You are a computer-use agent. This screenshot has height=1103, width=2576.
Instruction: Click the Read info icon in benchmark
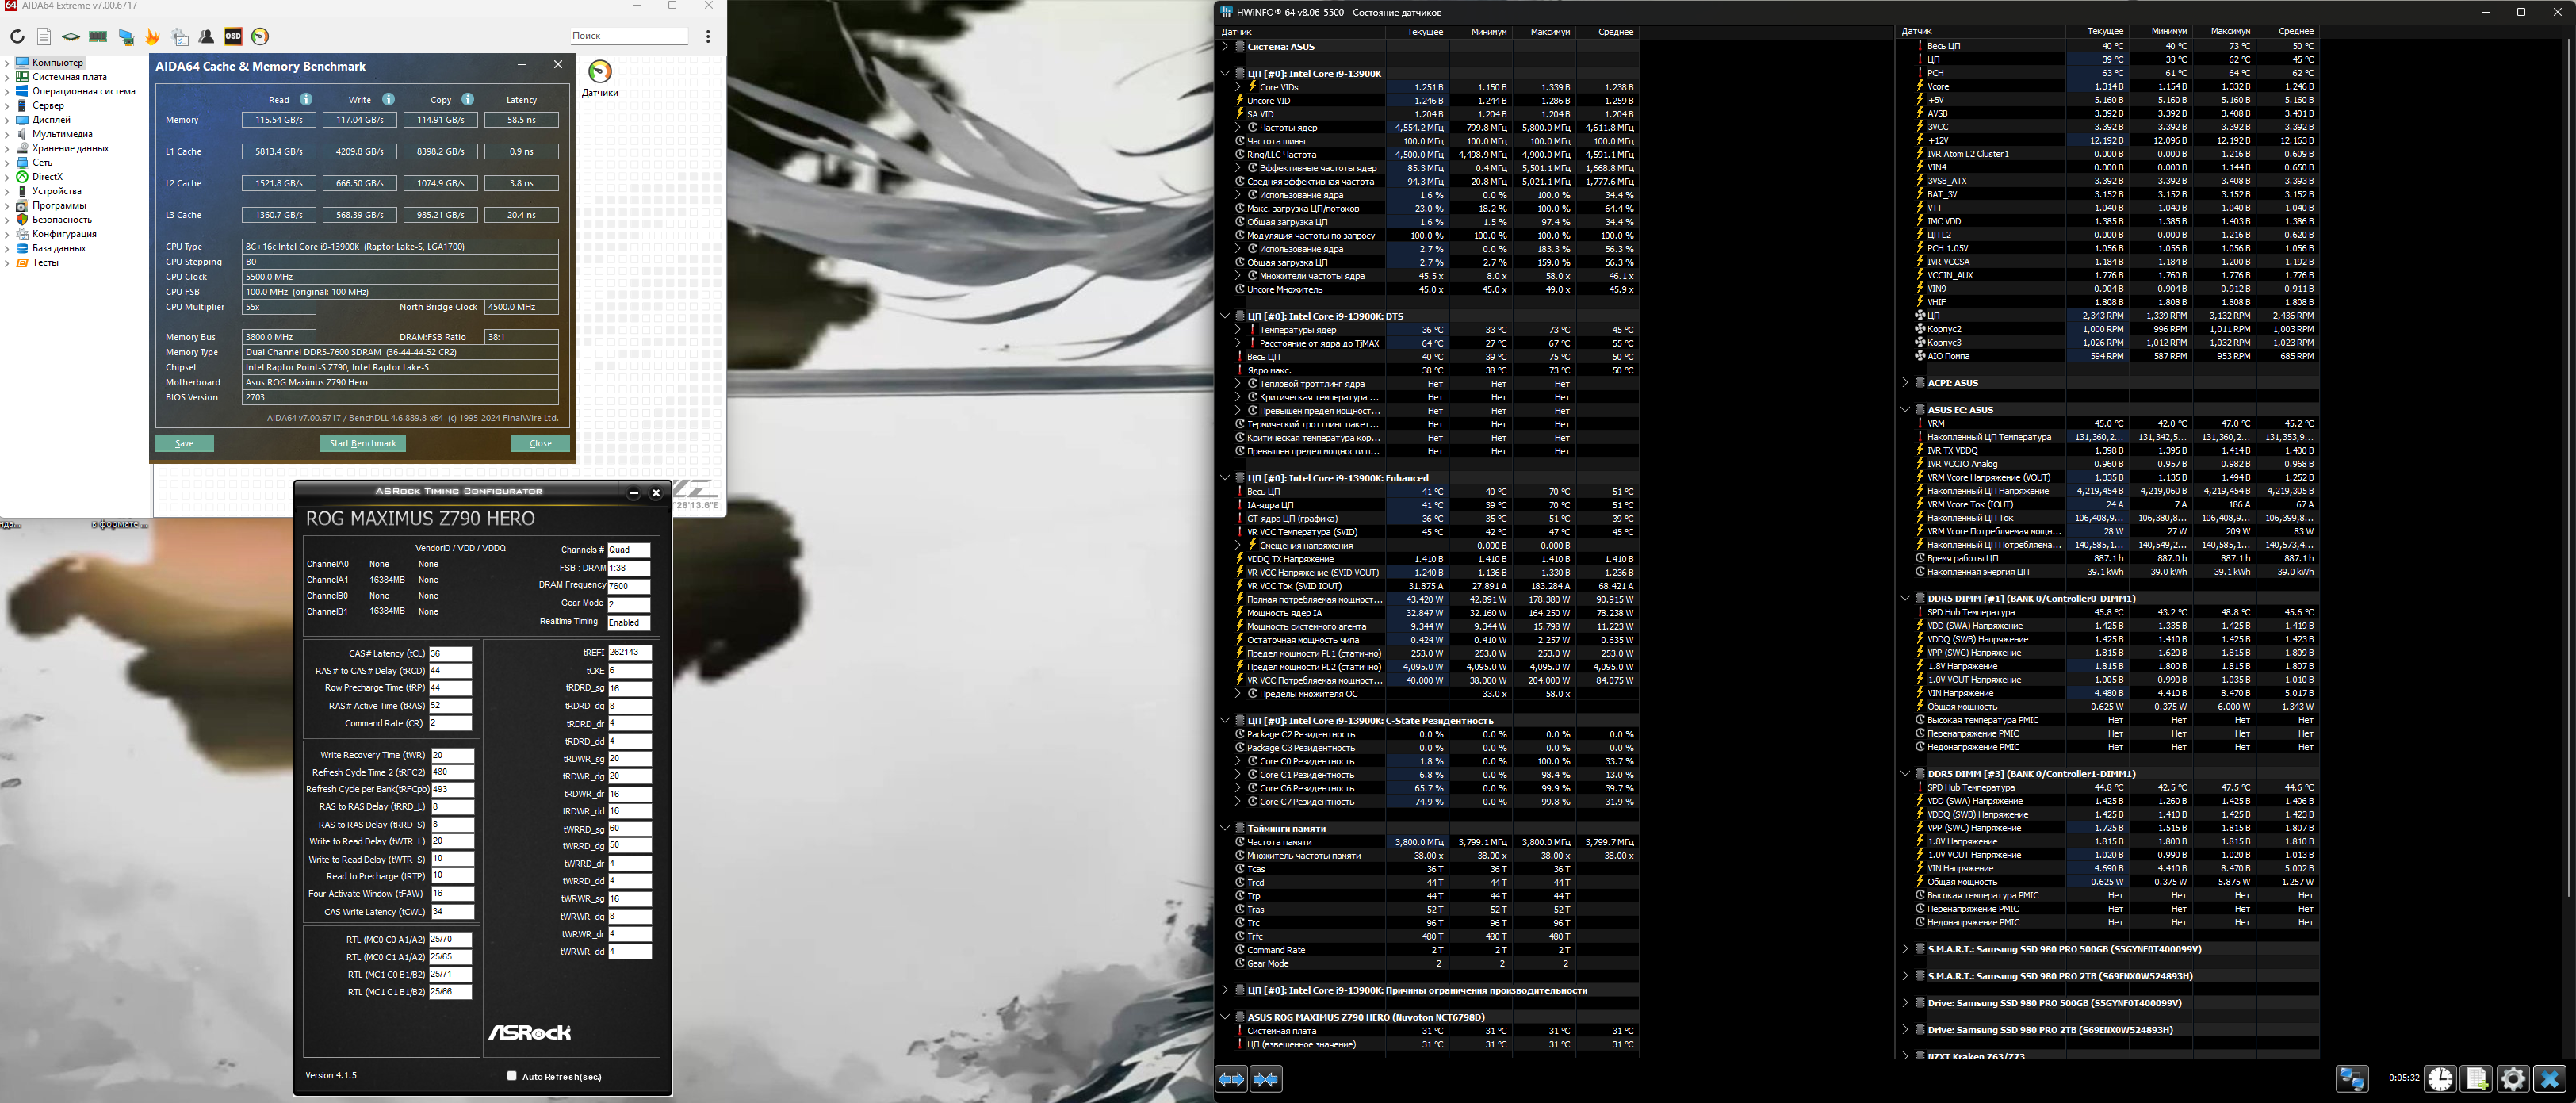point(306,100)
